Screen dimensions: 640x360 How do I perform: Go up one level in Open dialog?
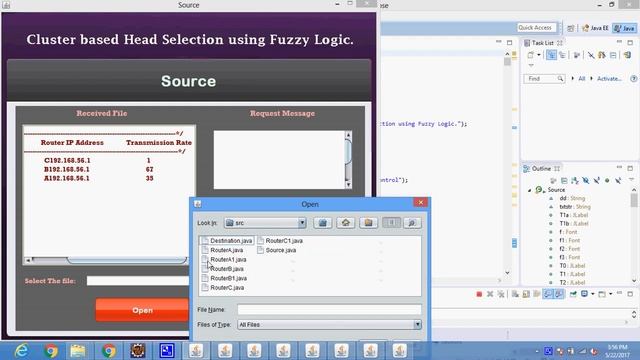pyautogui.click(x=322, y=223)
